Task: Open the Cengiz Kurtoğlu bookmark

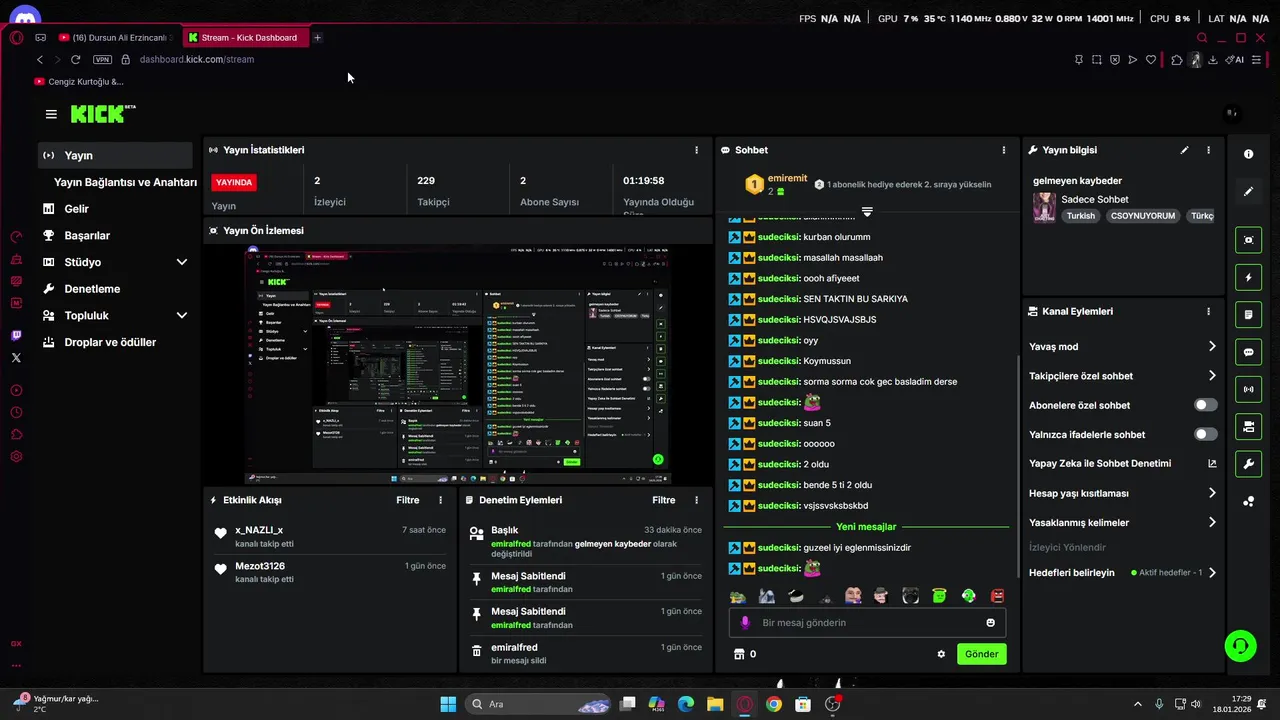Action: (79, 82)
